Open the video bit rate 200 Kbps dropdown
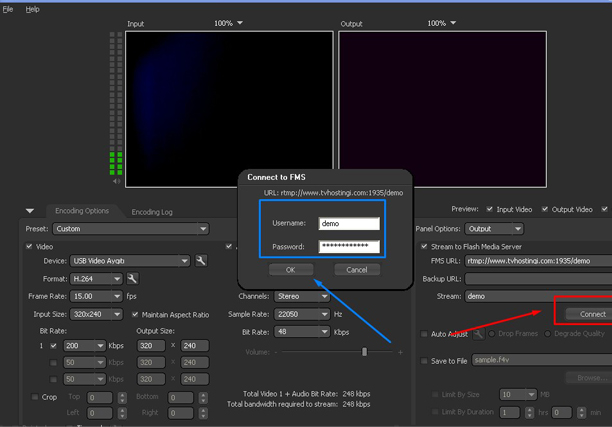The height and width of the screenshot is (427, 612). tap(84, 346)
